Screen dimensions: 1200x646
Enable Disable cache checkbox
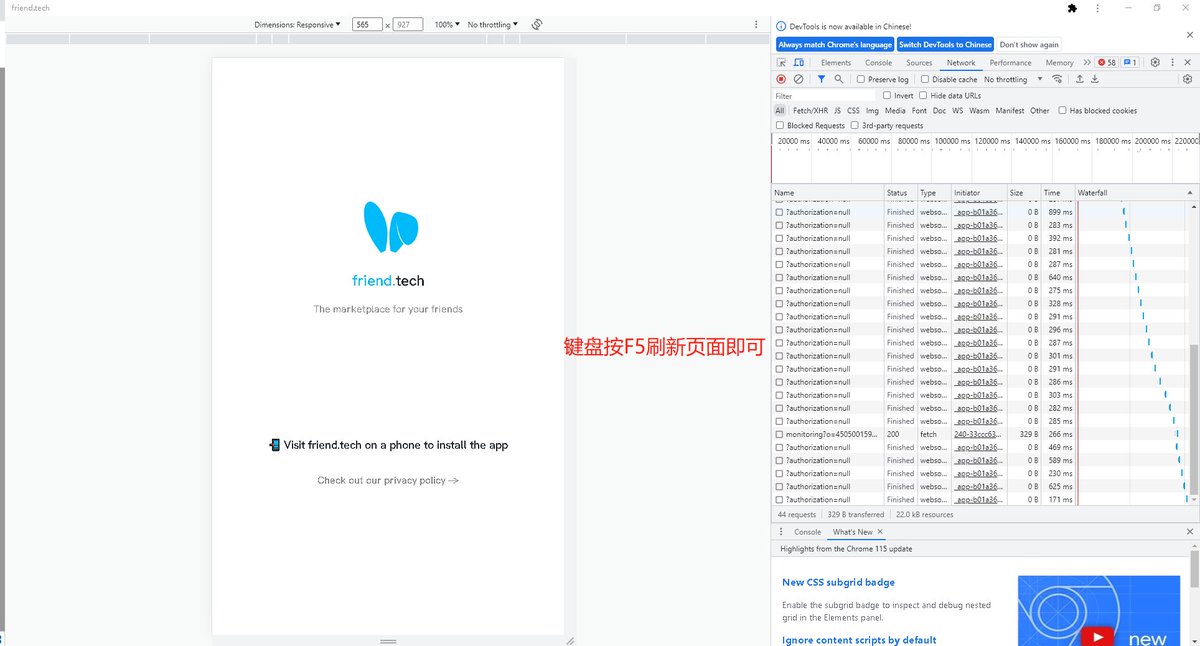click(x=925, y=79)
